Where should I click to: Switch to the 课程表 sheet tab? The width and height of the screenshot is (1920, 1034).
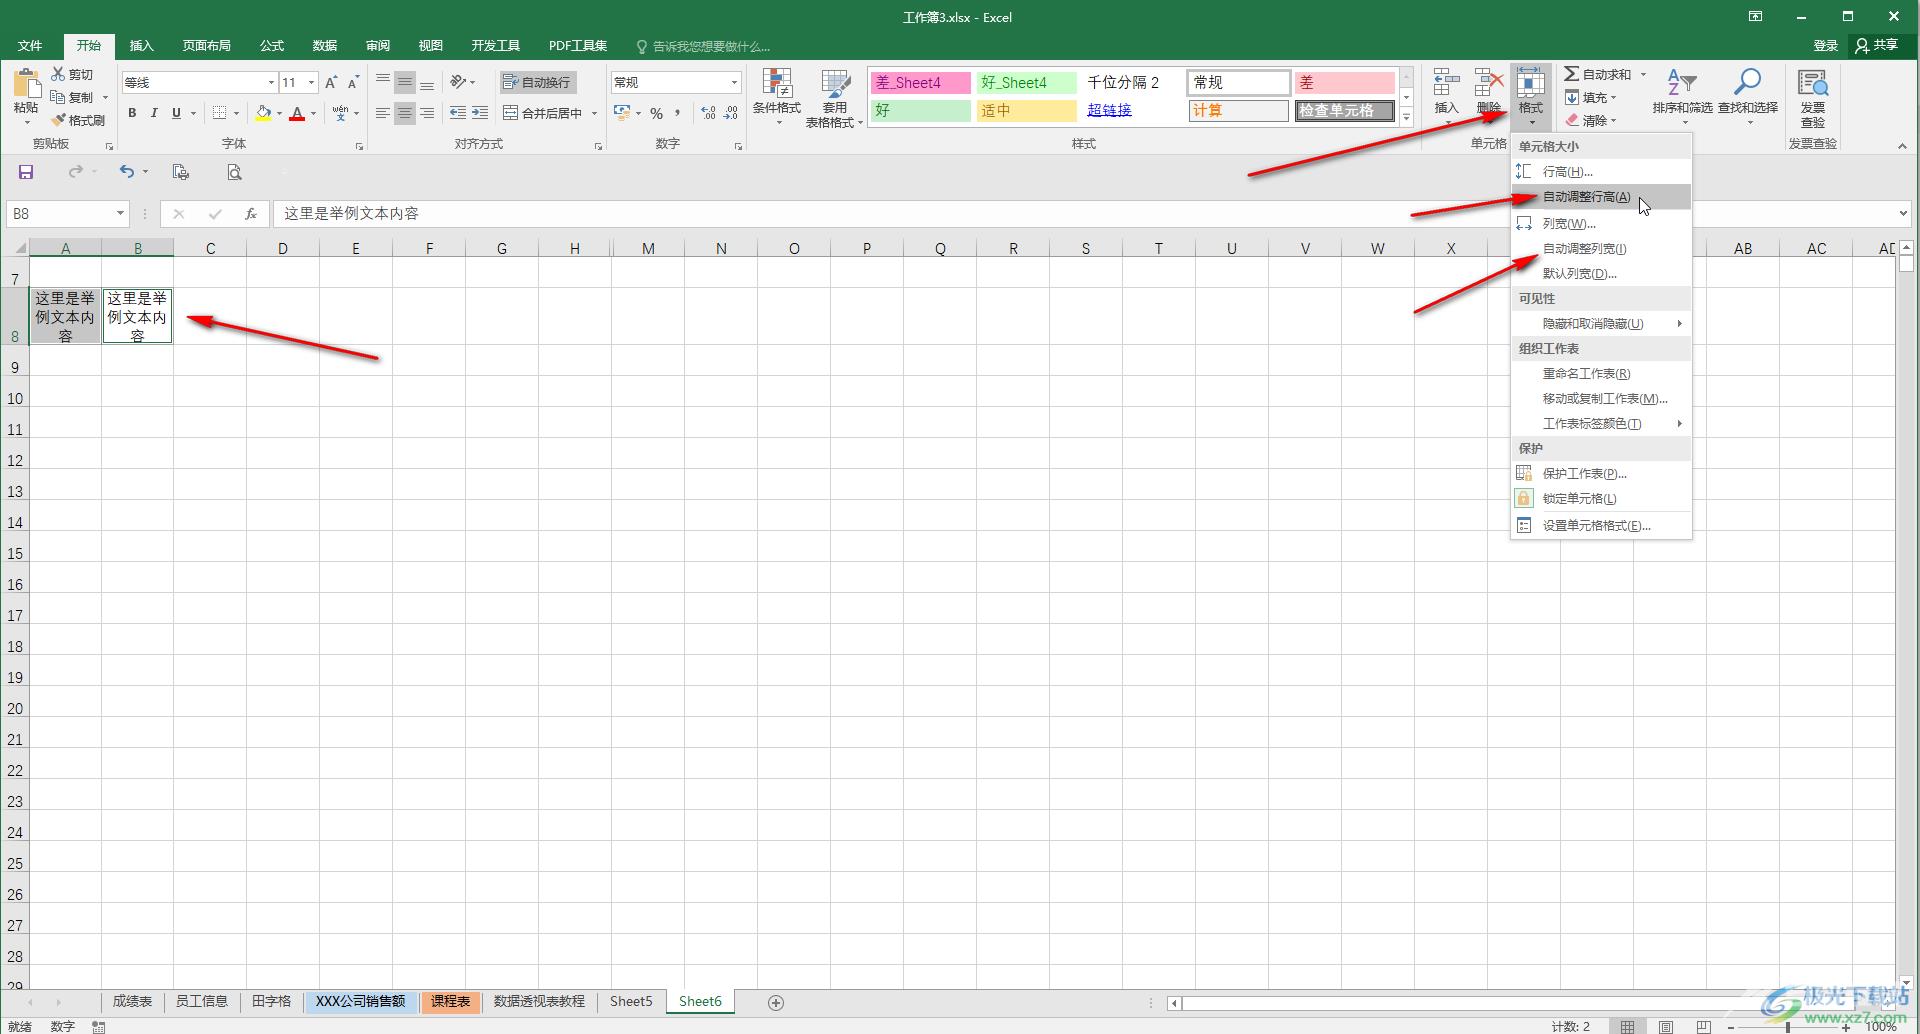[x=450, y=1001]
